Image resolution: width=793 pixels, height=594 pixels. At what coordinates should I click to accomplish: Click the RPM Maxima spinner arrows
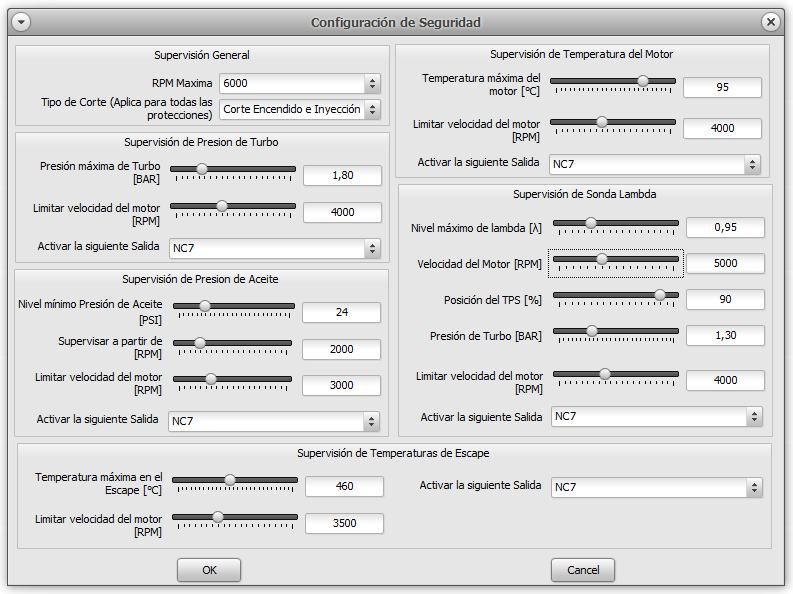(x=373, y=84)
